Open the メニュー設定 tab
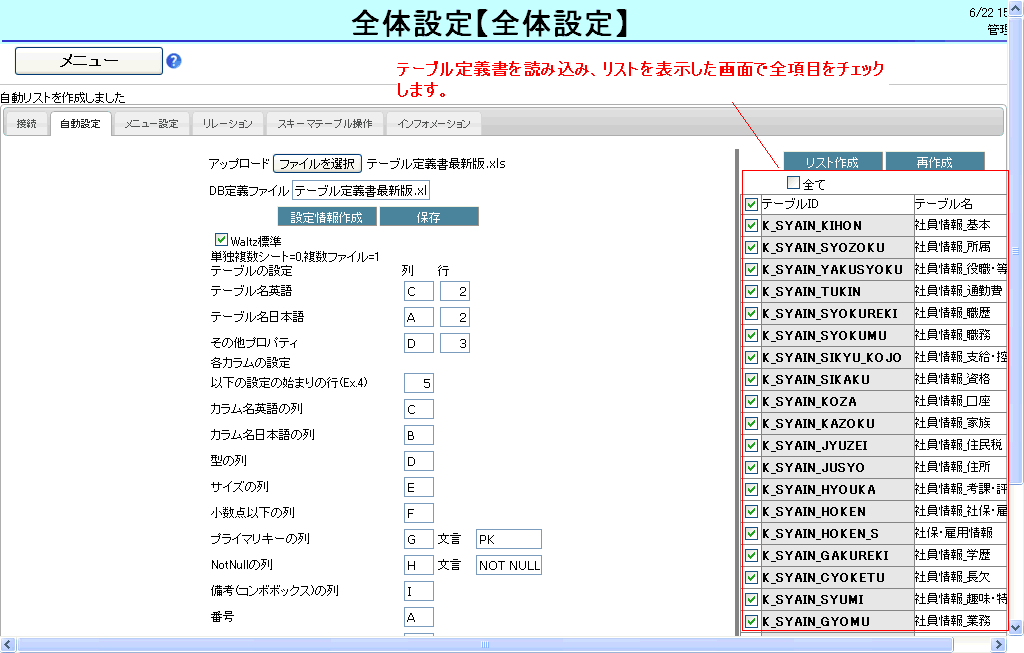Image resolution: width=1024 pixels, height=653 pixels. 151,124
